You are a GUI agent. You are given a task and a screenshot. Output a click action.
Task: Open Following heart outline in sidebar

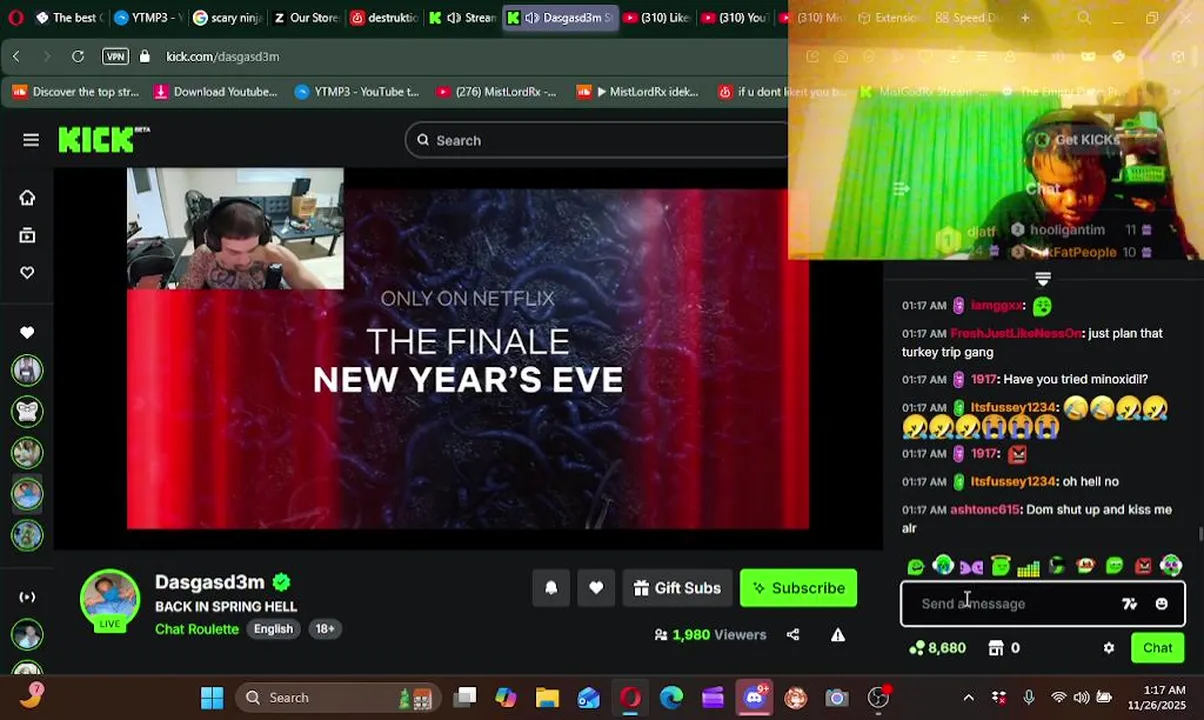tap(27, 273)
